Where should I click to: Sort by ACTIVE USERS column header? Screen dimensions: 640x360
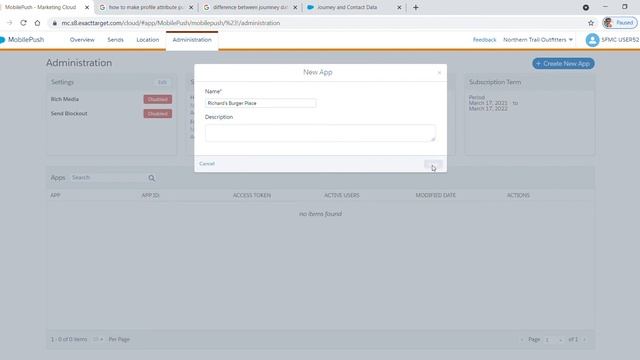342,196
